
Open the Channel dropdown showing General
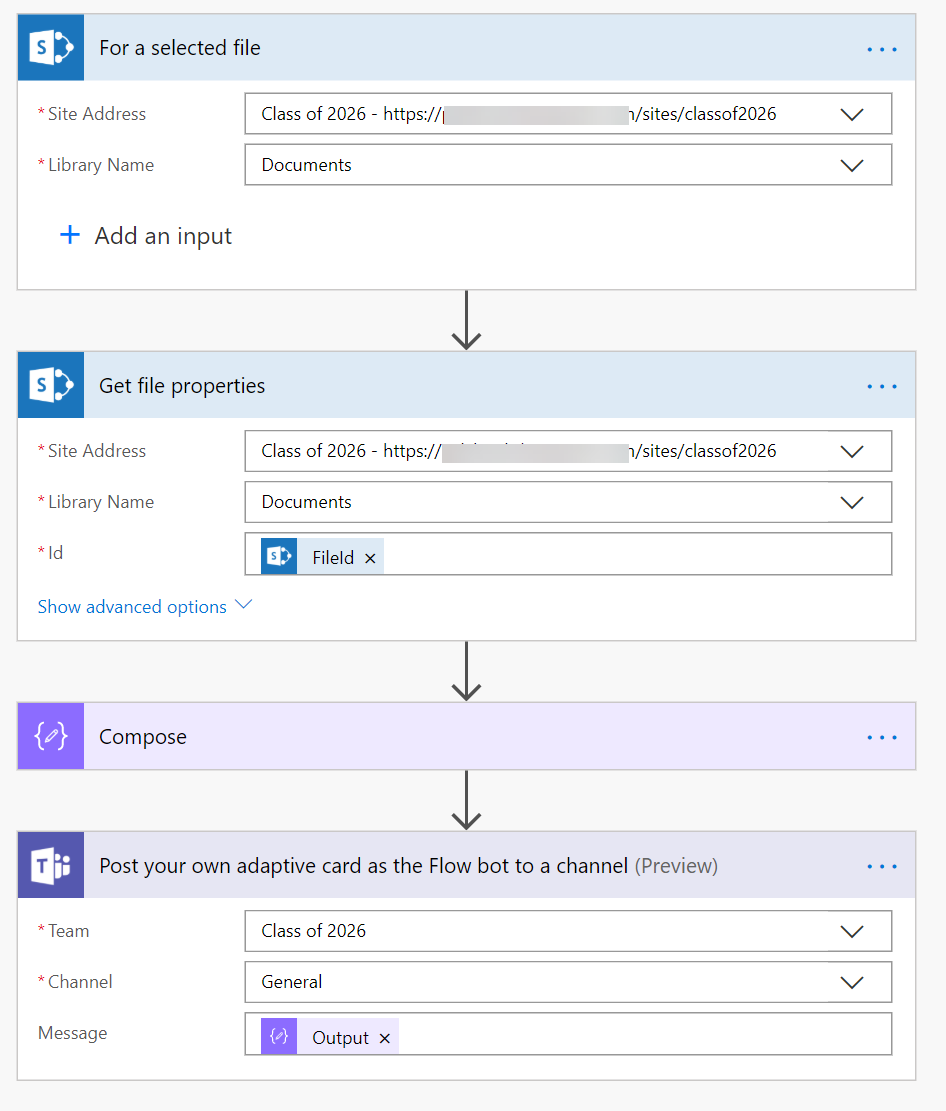853,981
